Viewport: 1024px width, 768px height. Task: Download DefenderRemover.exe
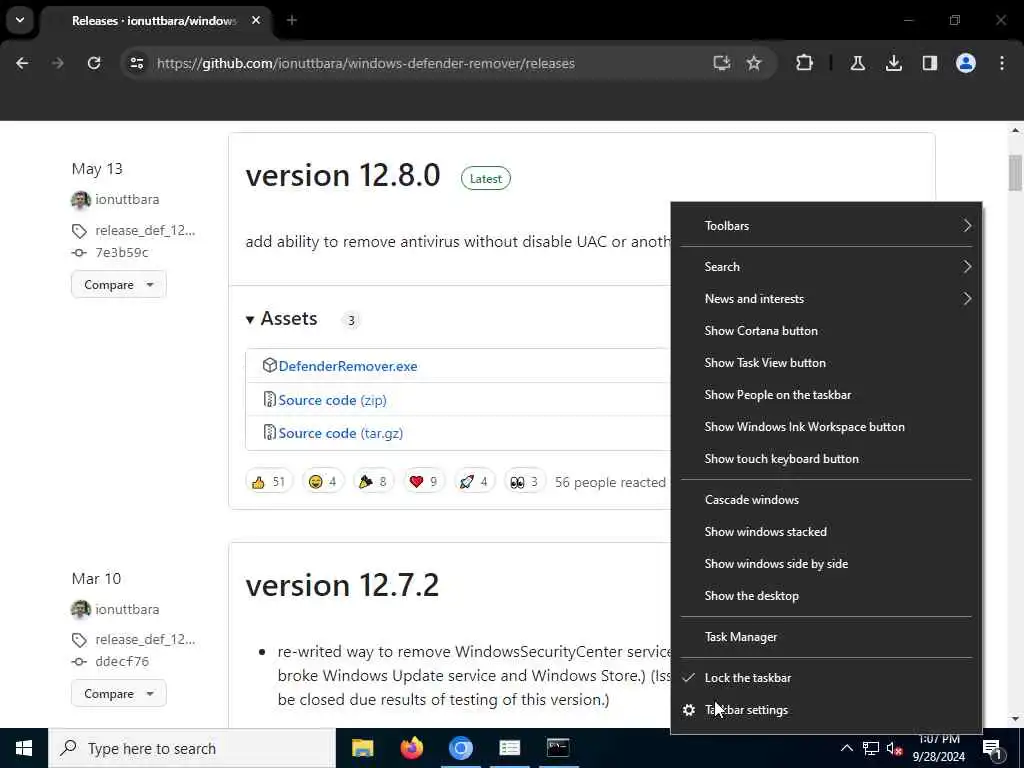(347, 366)
